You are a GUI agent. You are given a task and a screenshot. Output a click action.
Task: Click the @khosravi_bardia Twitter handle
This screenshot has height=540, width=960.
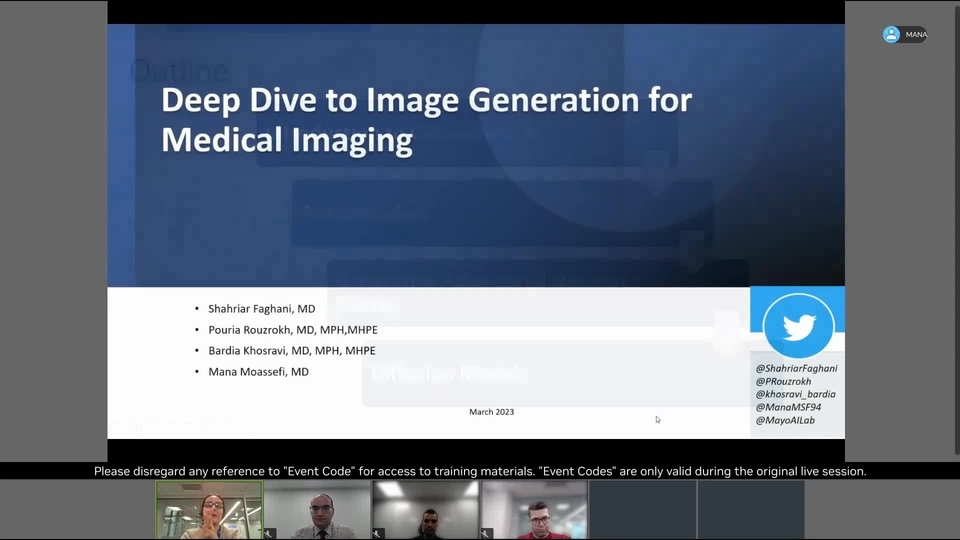point(795,394)
